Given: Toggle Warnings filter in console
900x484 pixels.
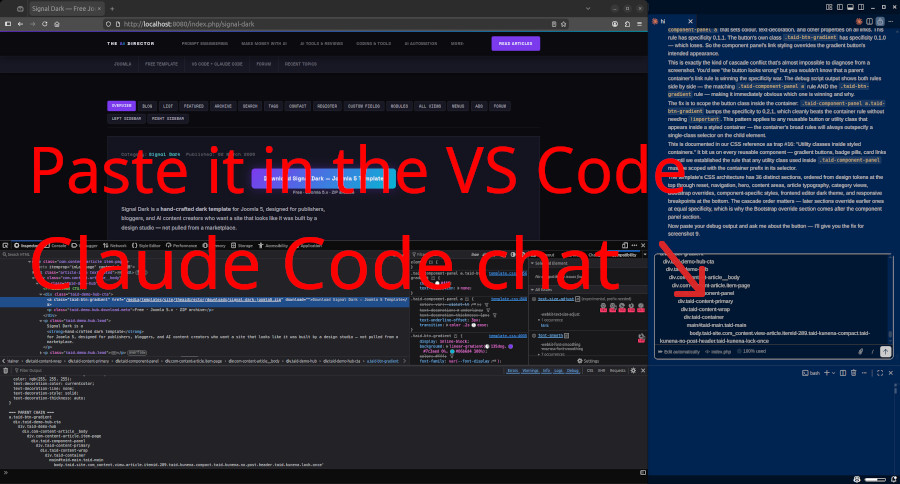Looking at the screenshot, I should (x=530, y=371).
